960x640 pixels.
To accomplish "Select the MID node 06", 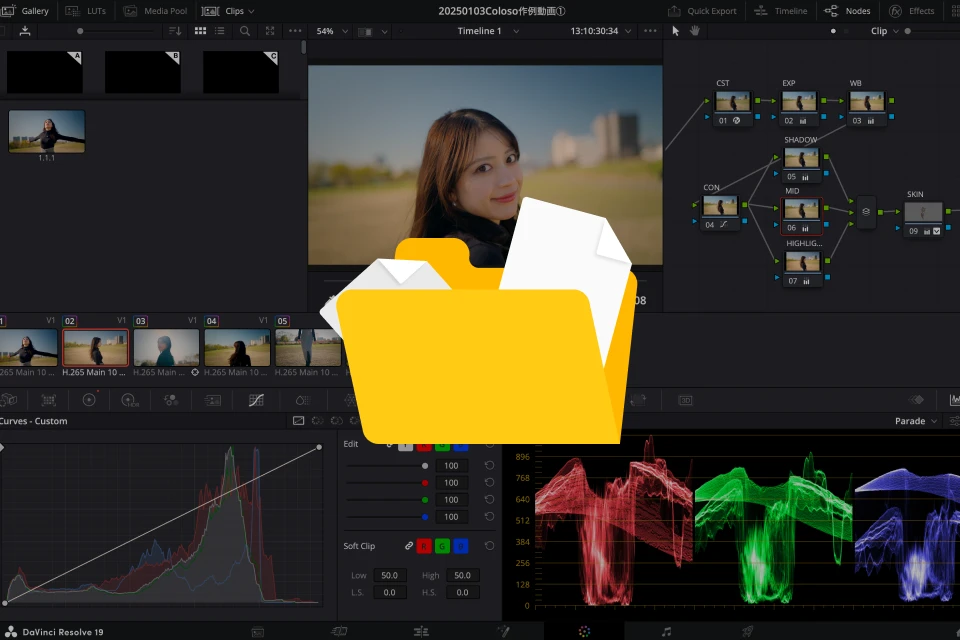I will (801, 216).
